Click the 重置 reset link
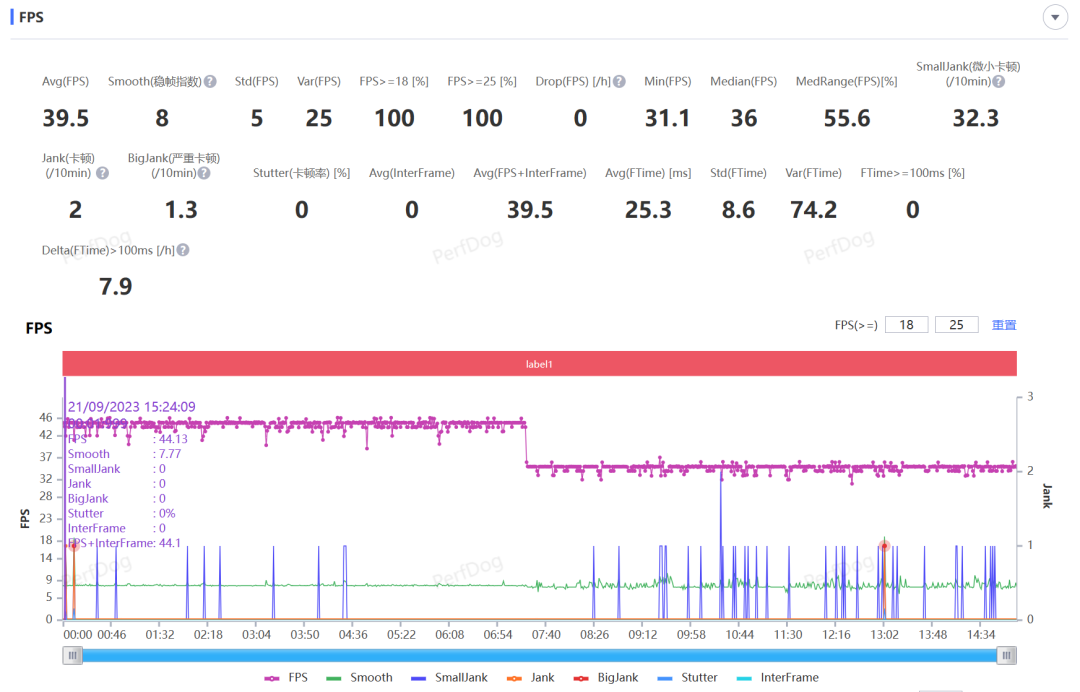 [x=1004, y=325]
